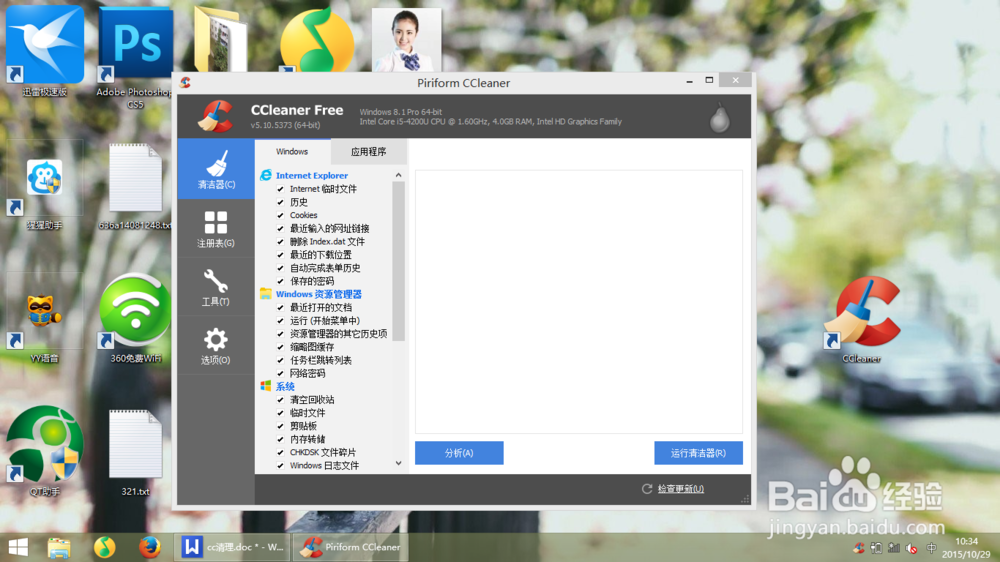This screenshot has width=1000, height=562.
Task: Uncheck the 最近输入的网址链接 checkbox
Action: (281, 228)
